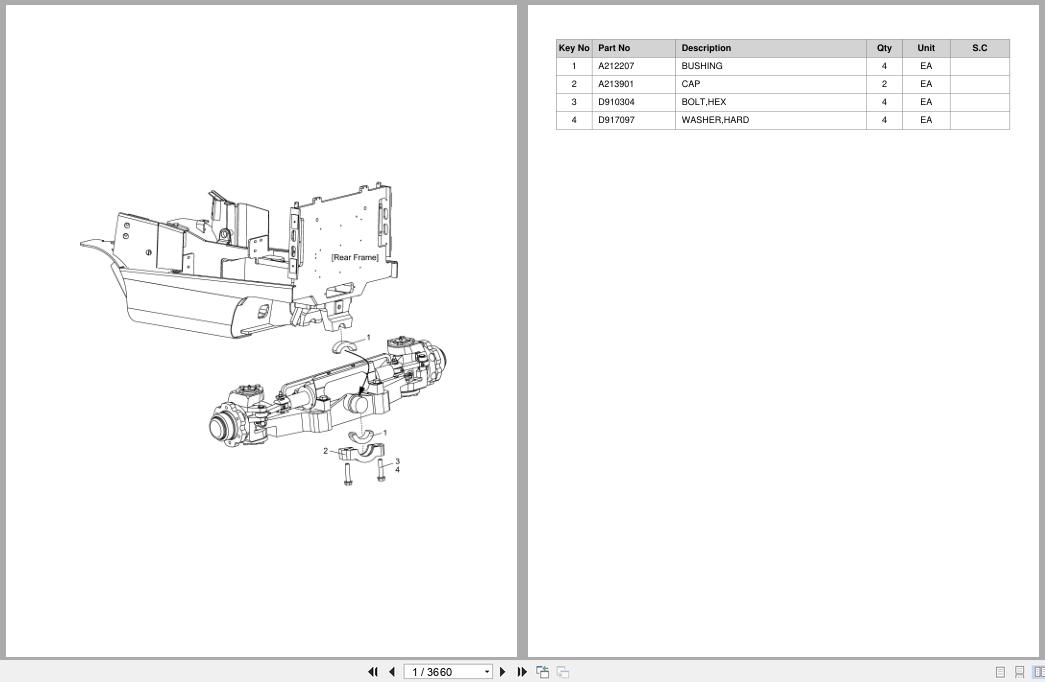Click callout 2 beside the cap in the diagram

[325, 451]
